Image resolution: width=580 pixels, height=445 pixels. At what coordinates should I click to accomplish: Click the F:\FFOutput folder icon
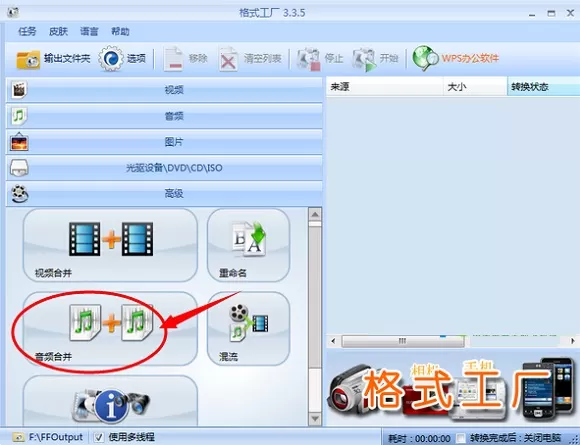[18, 438]
